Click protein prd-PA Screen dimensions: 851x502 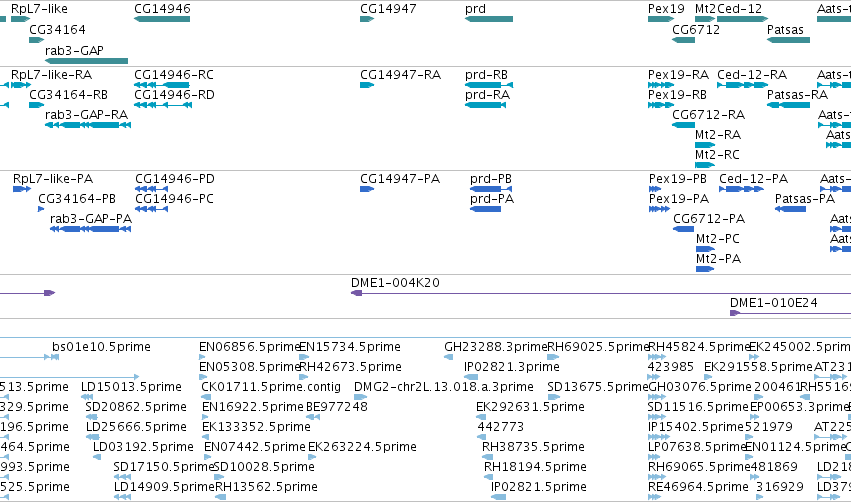pyautogui.click(x=492, y=199)
